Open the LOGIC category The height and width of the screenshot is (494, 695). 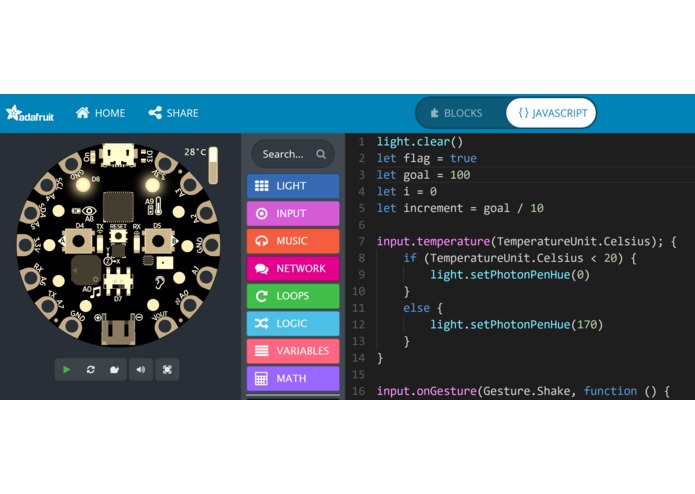coord(293,323)
